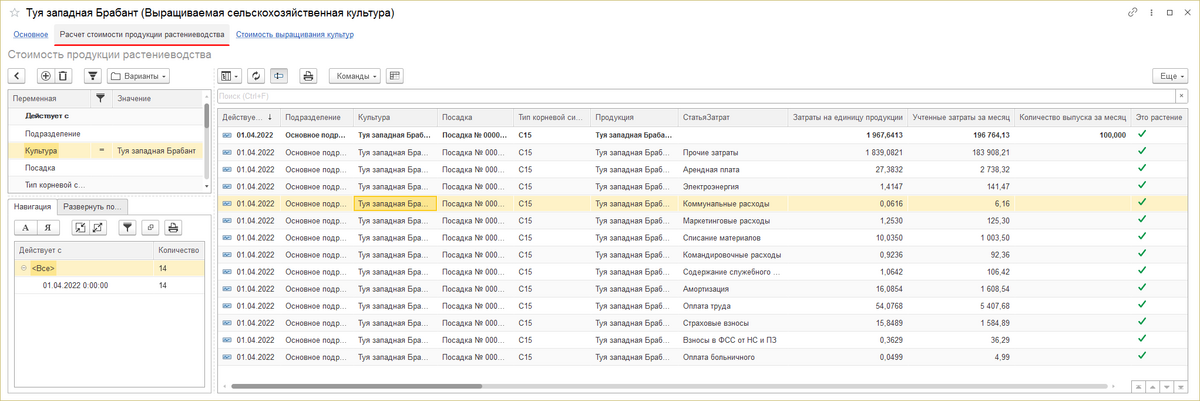This screenshot has width=1200, height=401.
Task: Toggle the checkmark in Оплата больничного row
Action: click(x=1142, y=357)
